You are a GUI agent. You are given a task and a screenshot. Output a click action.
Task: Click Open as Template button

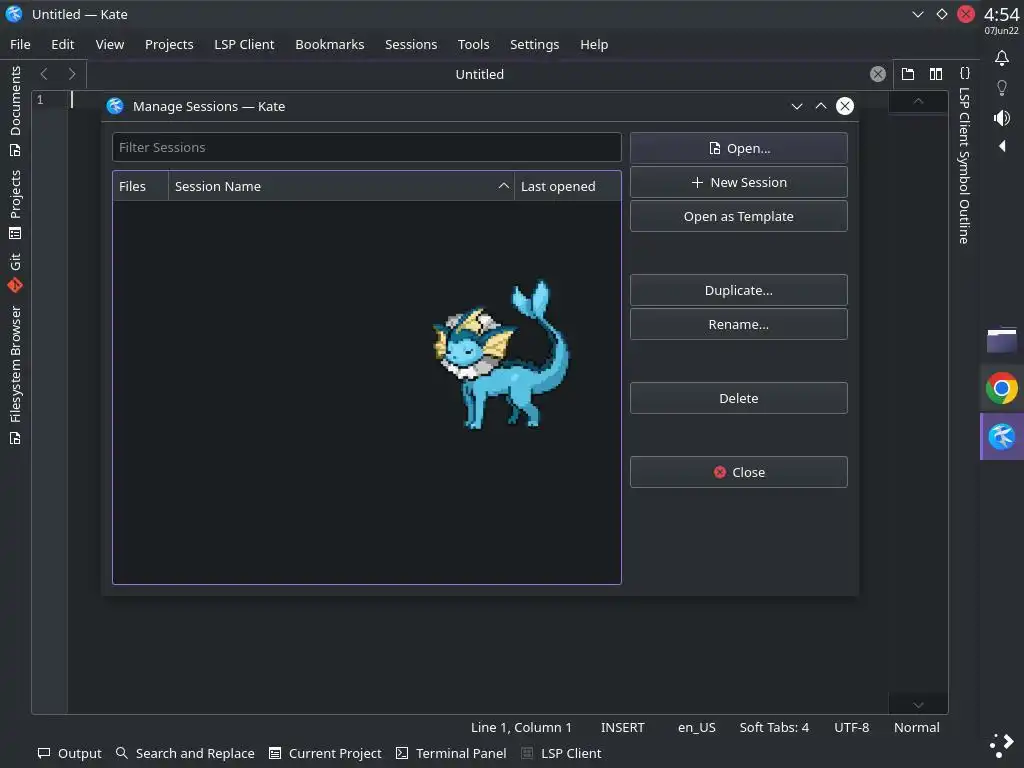[x=739, y=216]
